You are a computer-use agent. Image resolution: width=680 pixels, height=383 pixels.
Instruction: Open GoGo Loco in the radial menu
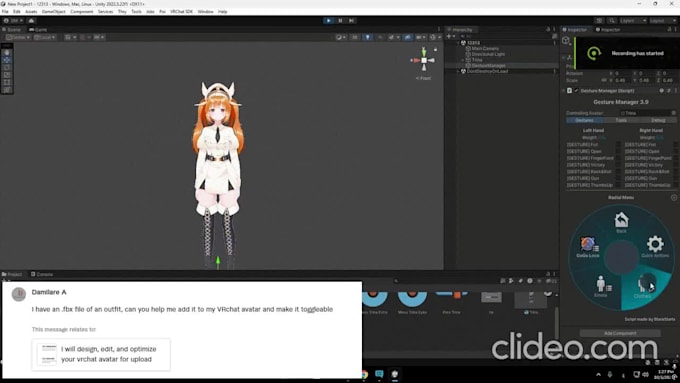[x=588, y=247]
